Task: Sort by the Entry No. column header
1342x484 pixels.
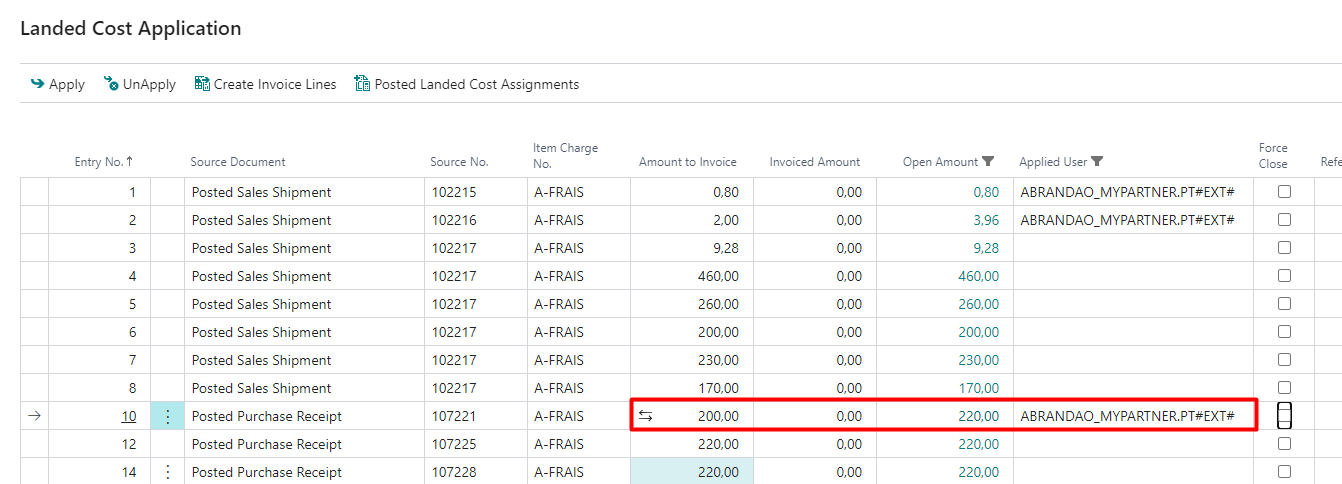Action: pos(103,162)
